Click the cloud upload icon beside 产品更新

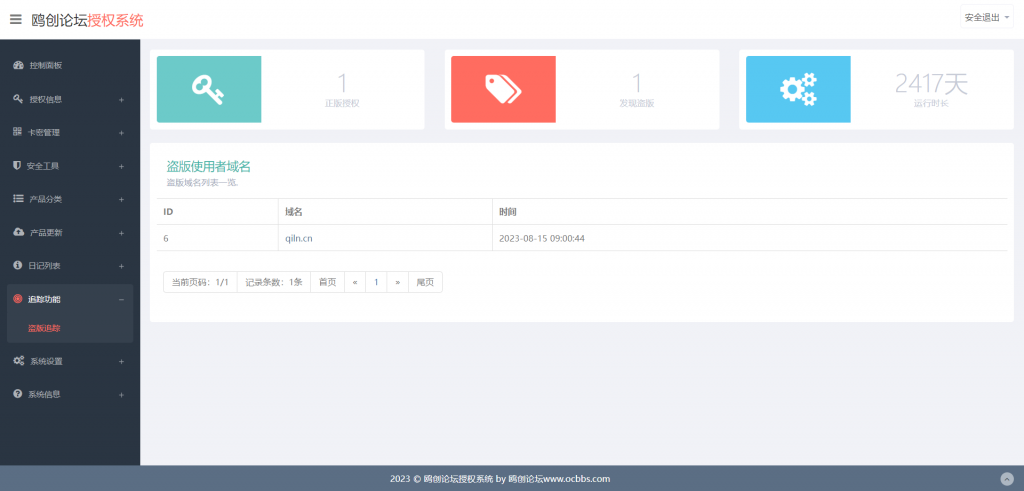coord(18,232)
